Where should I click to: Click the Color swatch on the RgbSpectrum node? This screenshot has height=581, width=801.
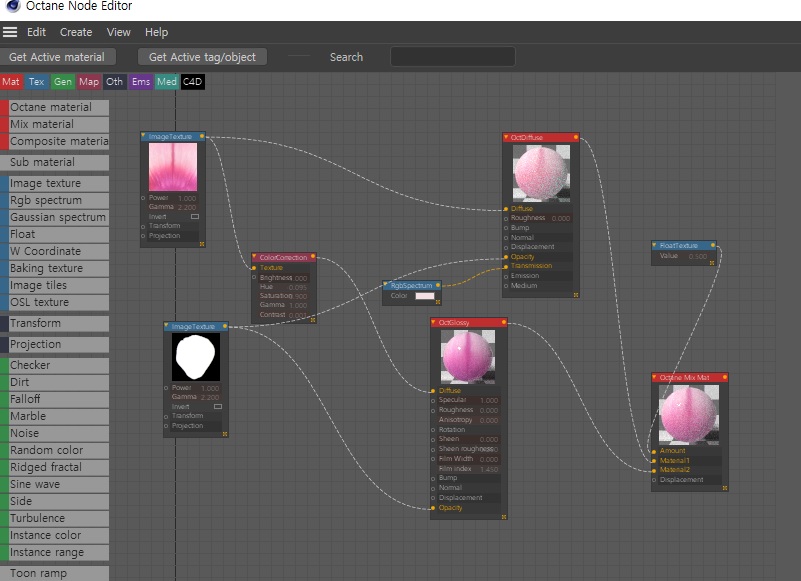pos(425,296)
